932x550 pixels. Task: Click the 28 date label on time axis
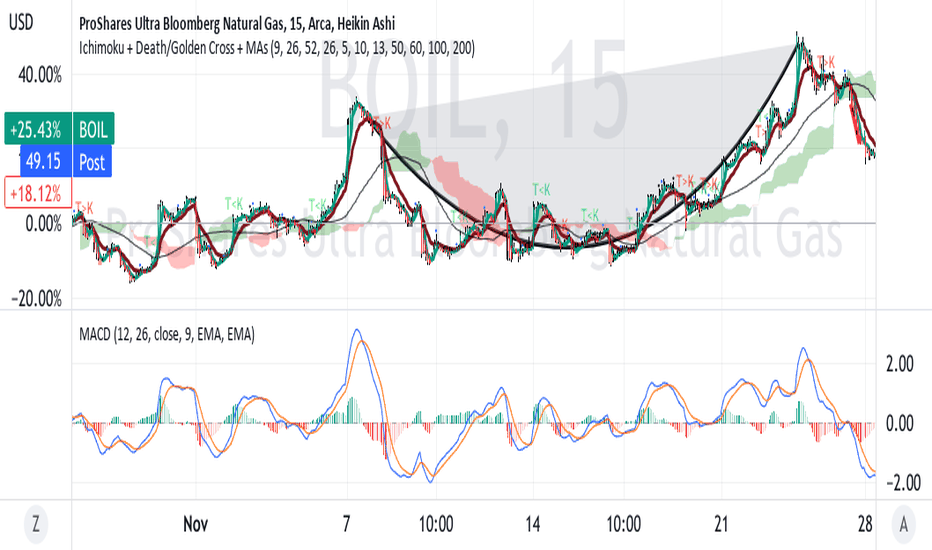click(865, 524)
